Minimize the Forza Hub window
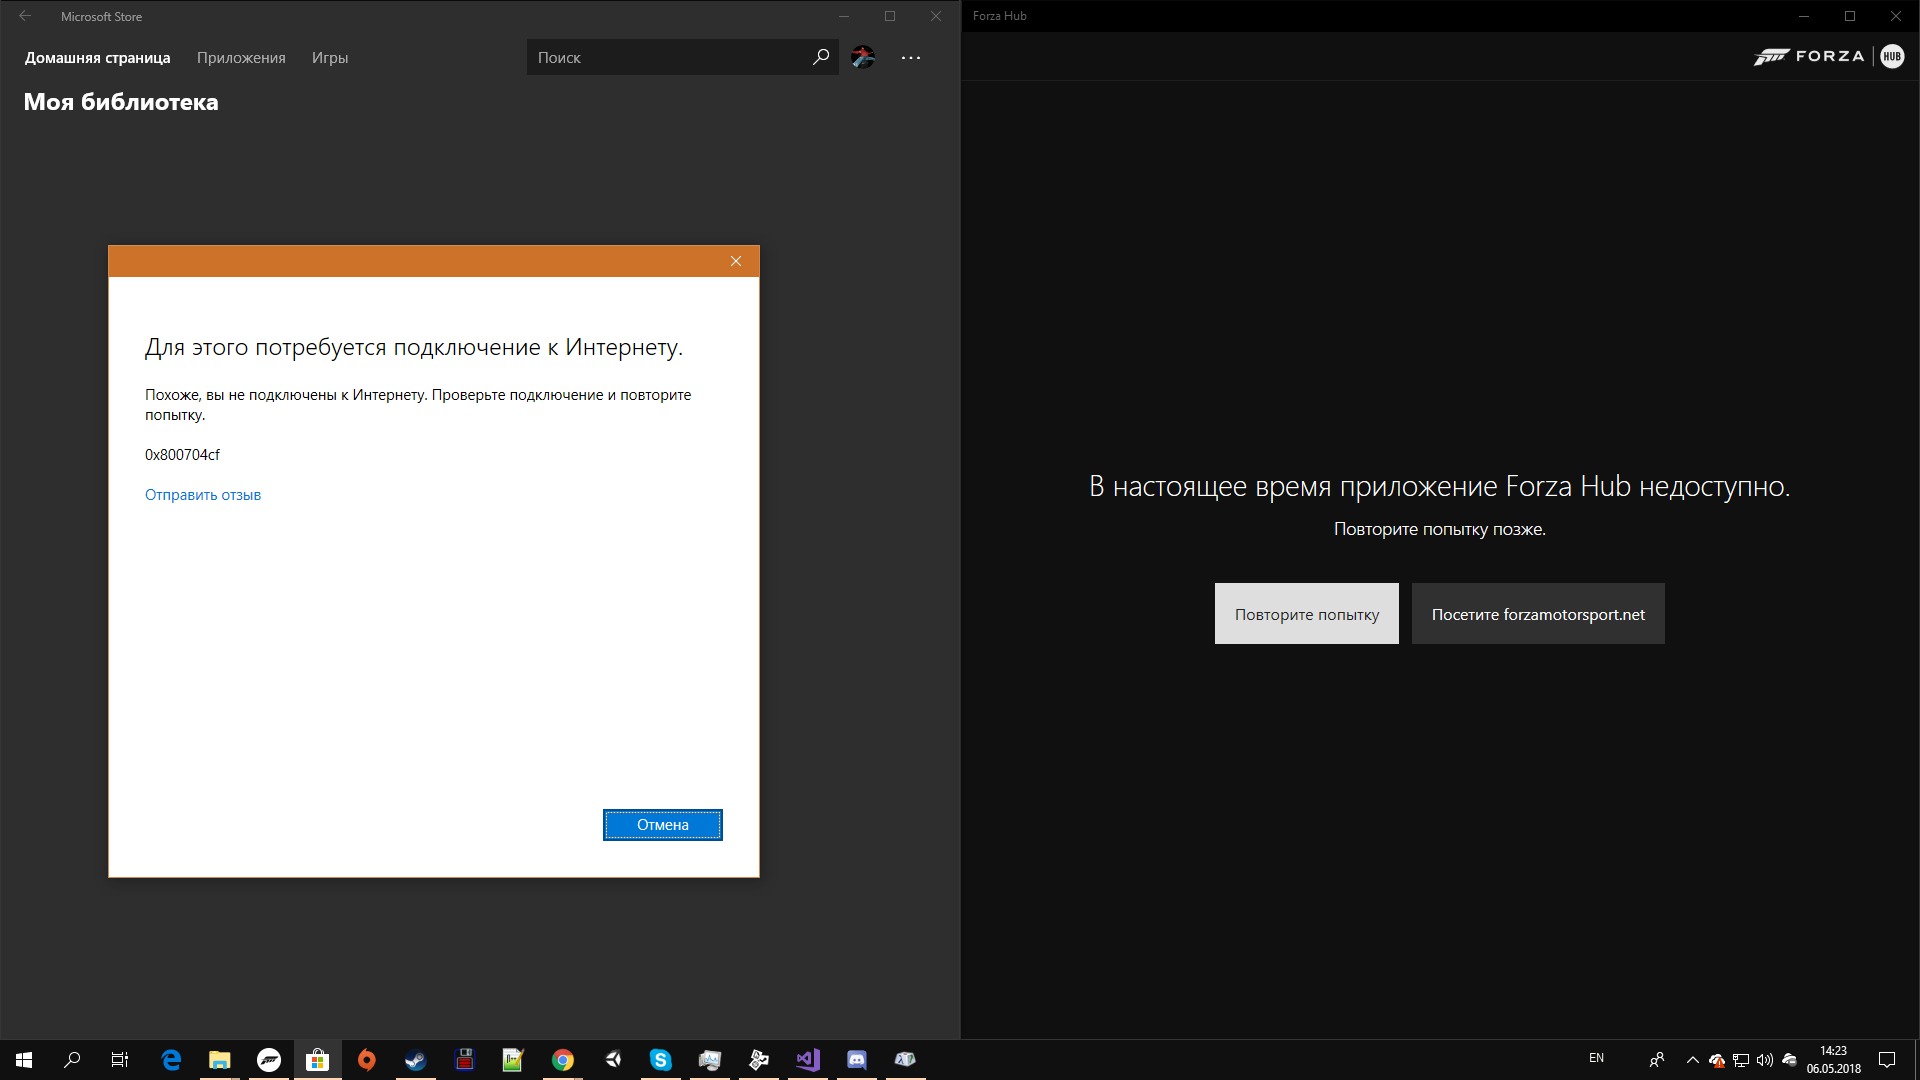The width and height of the screenshot is (1920, 1080). pos(1804,16)
